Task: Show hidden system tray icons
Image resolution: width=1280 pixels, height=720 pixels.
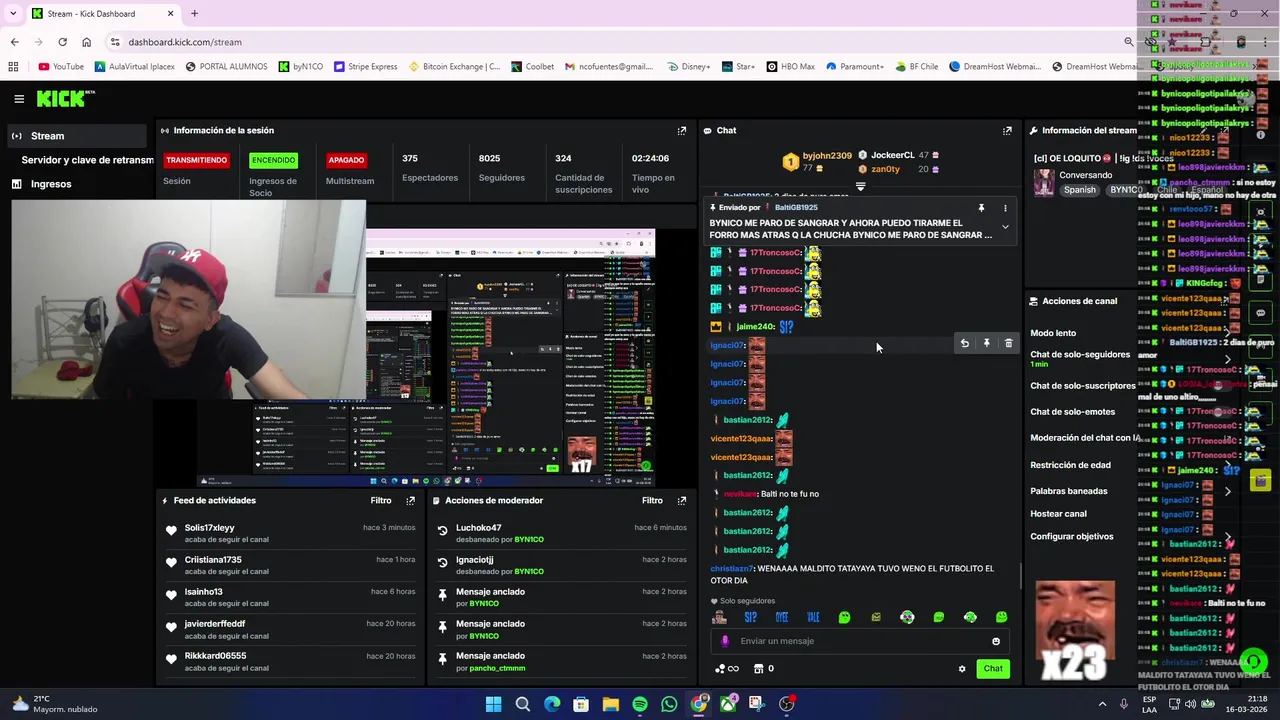Action: tap(1102, 704)
